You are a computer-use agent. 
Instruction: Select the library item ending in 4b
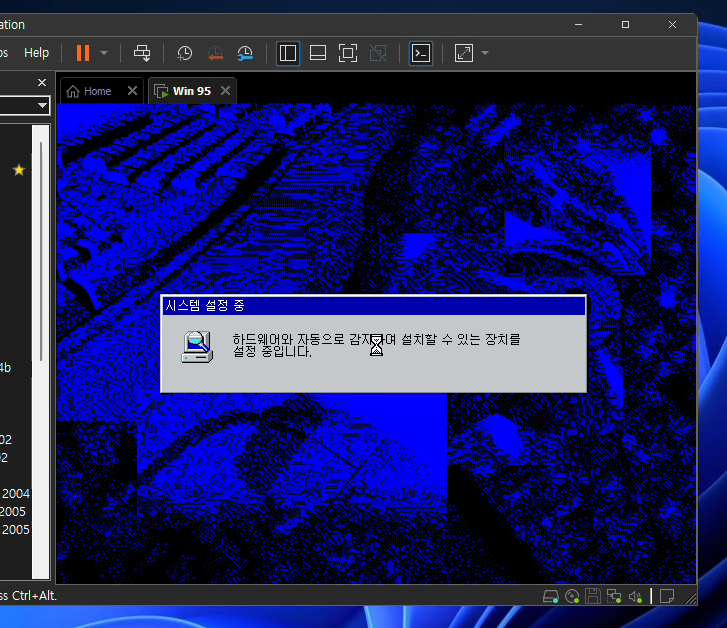click(x=5, y=368)
